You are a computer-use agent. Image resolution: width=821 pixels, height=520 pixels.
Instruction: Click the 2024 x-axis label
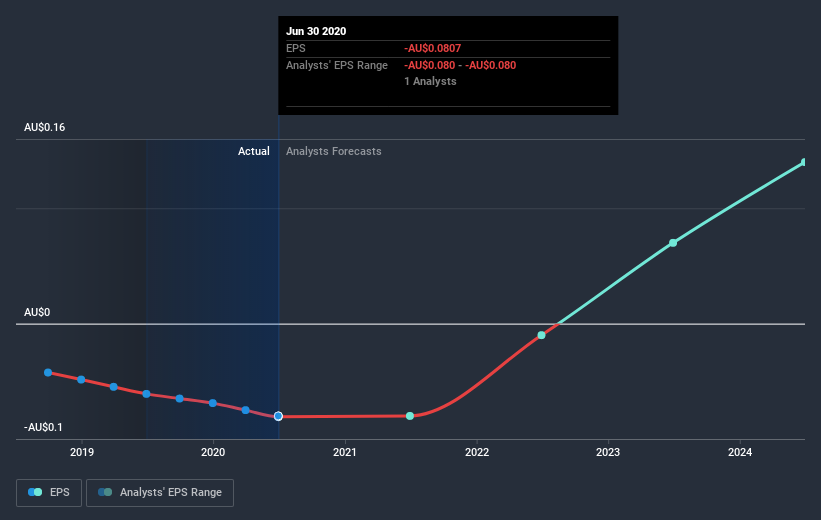pyautogui.click(x=740, y=452)
